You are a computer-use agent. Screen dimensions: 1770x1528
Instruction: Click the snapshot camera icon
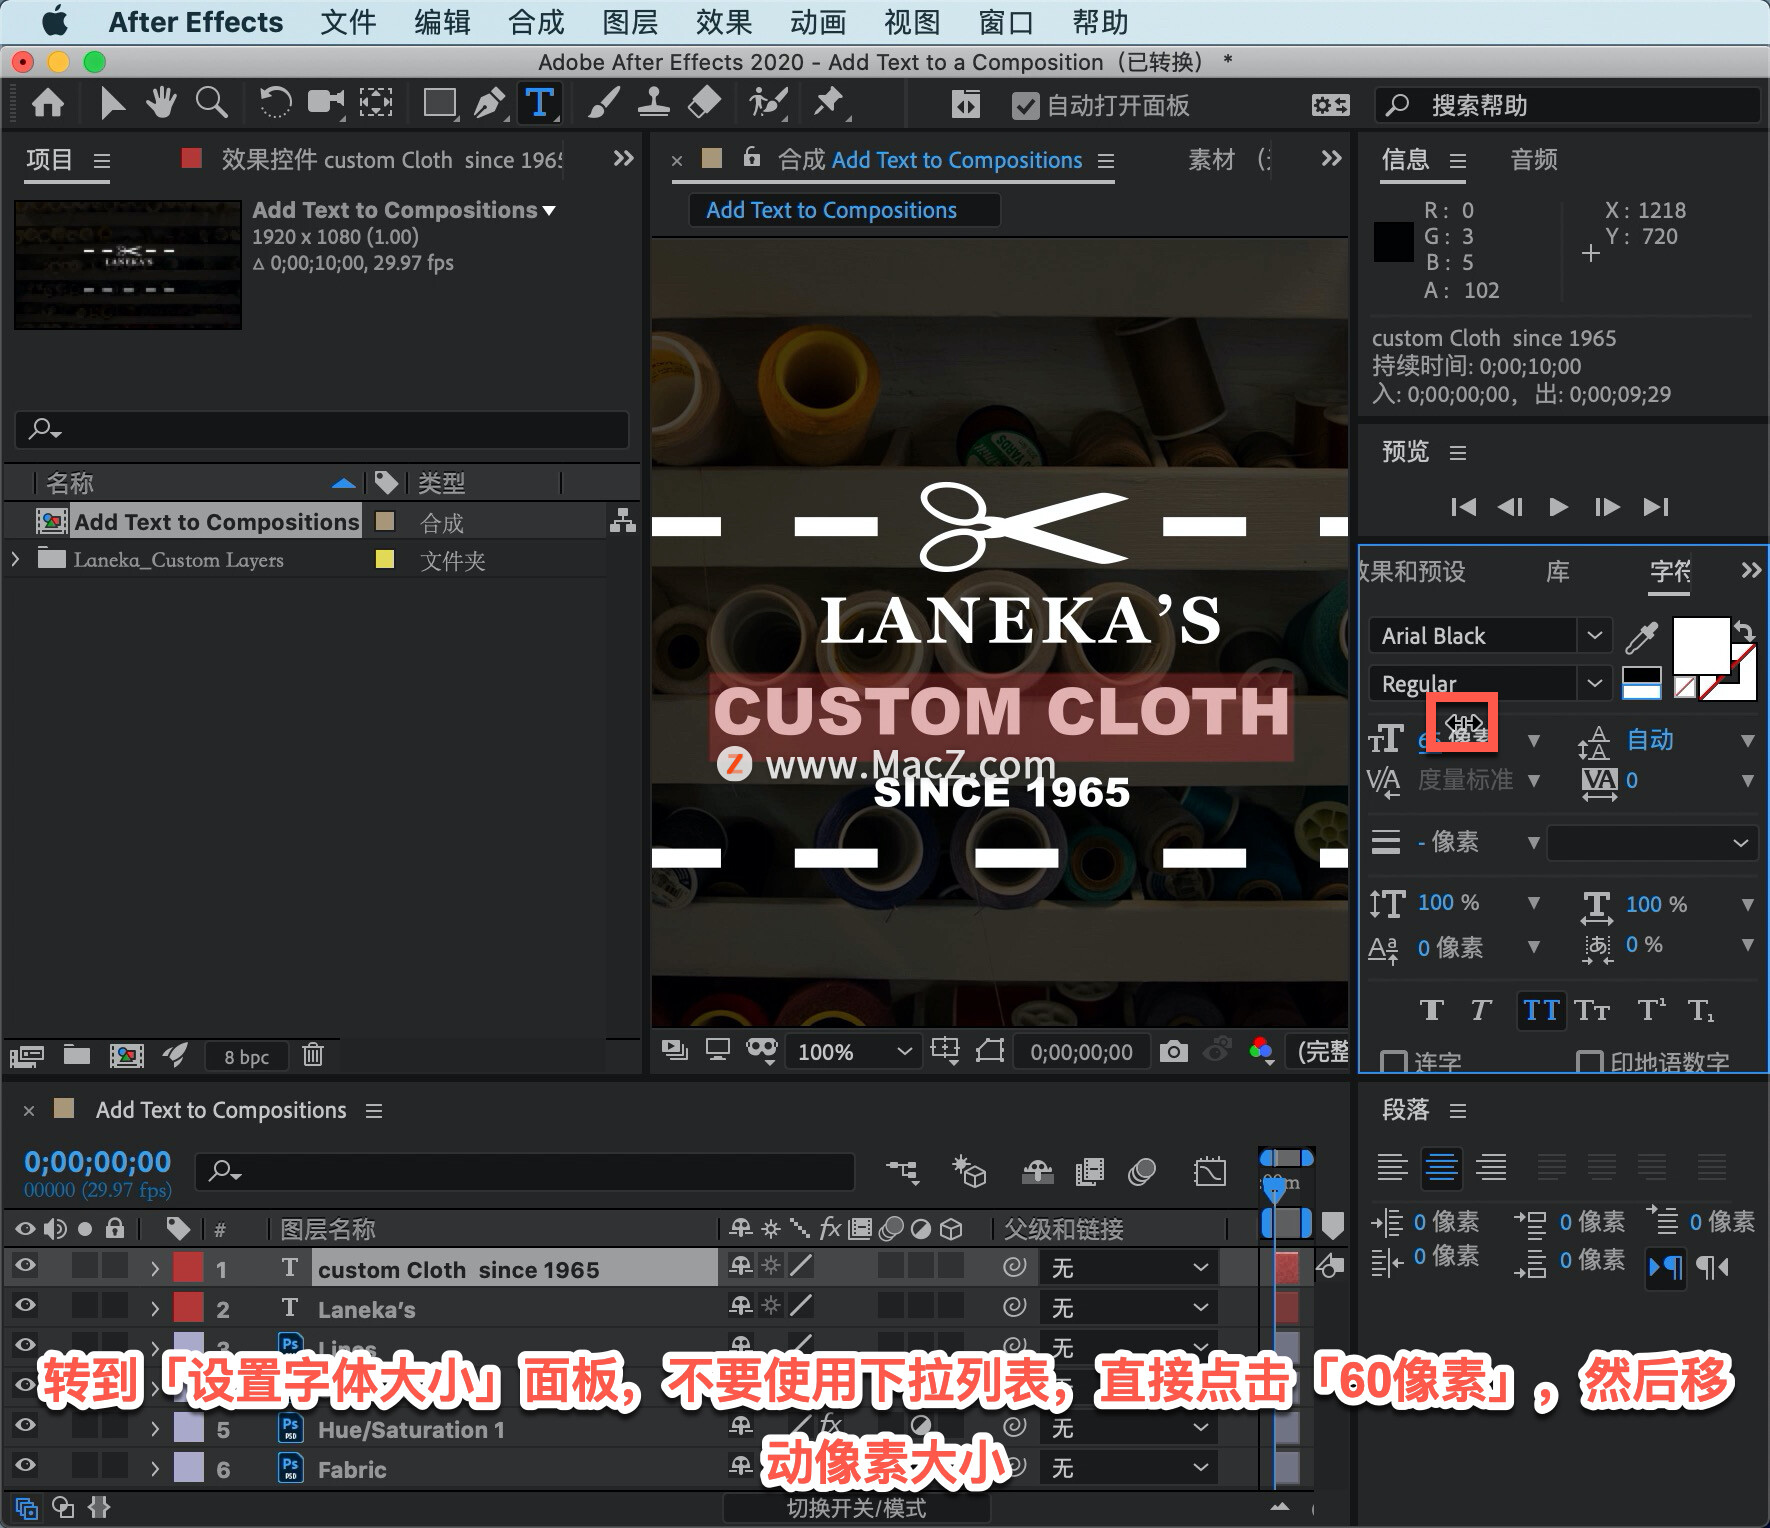tap(1173, 1051)
